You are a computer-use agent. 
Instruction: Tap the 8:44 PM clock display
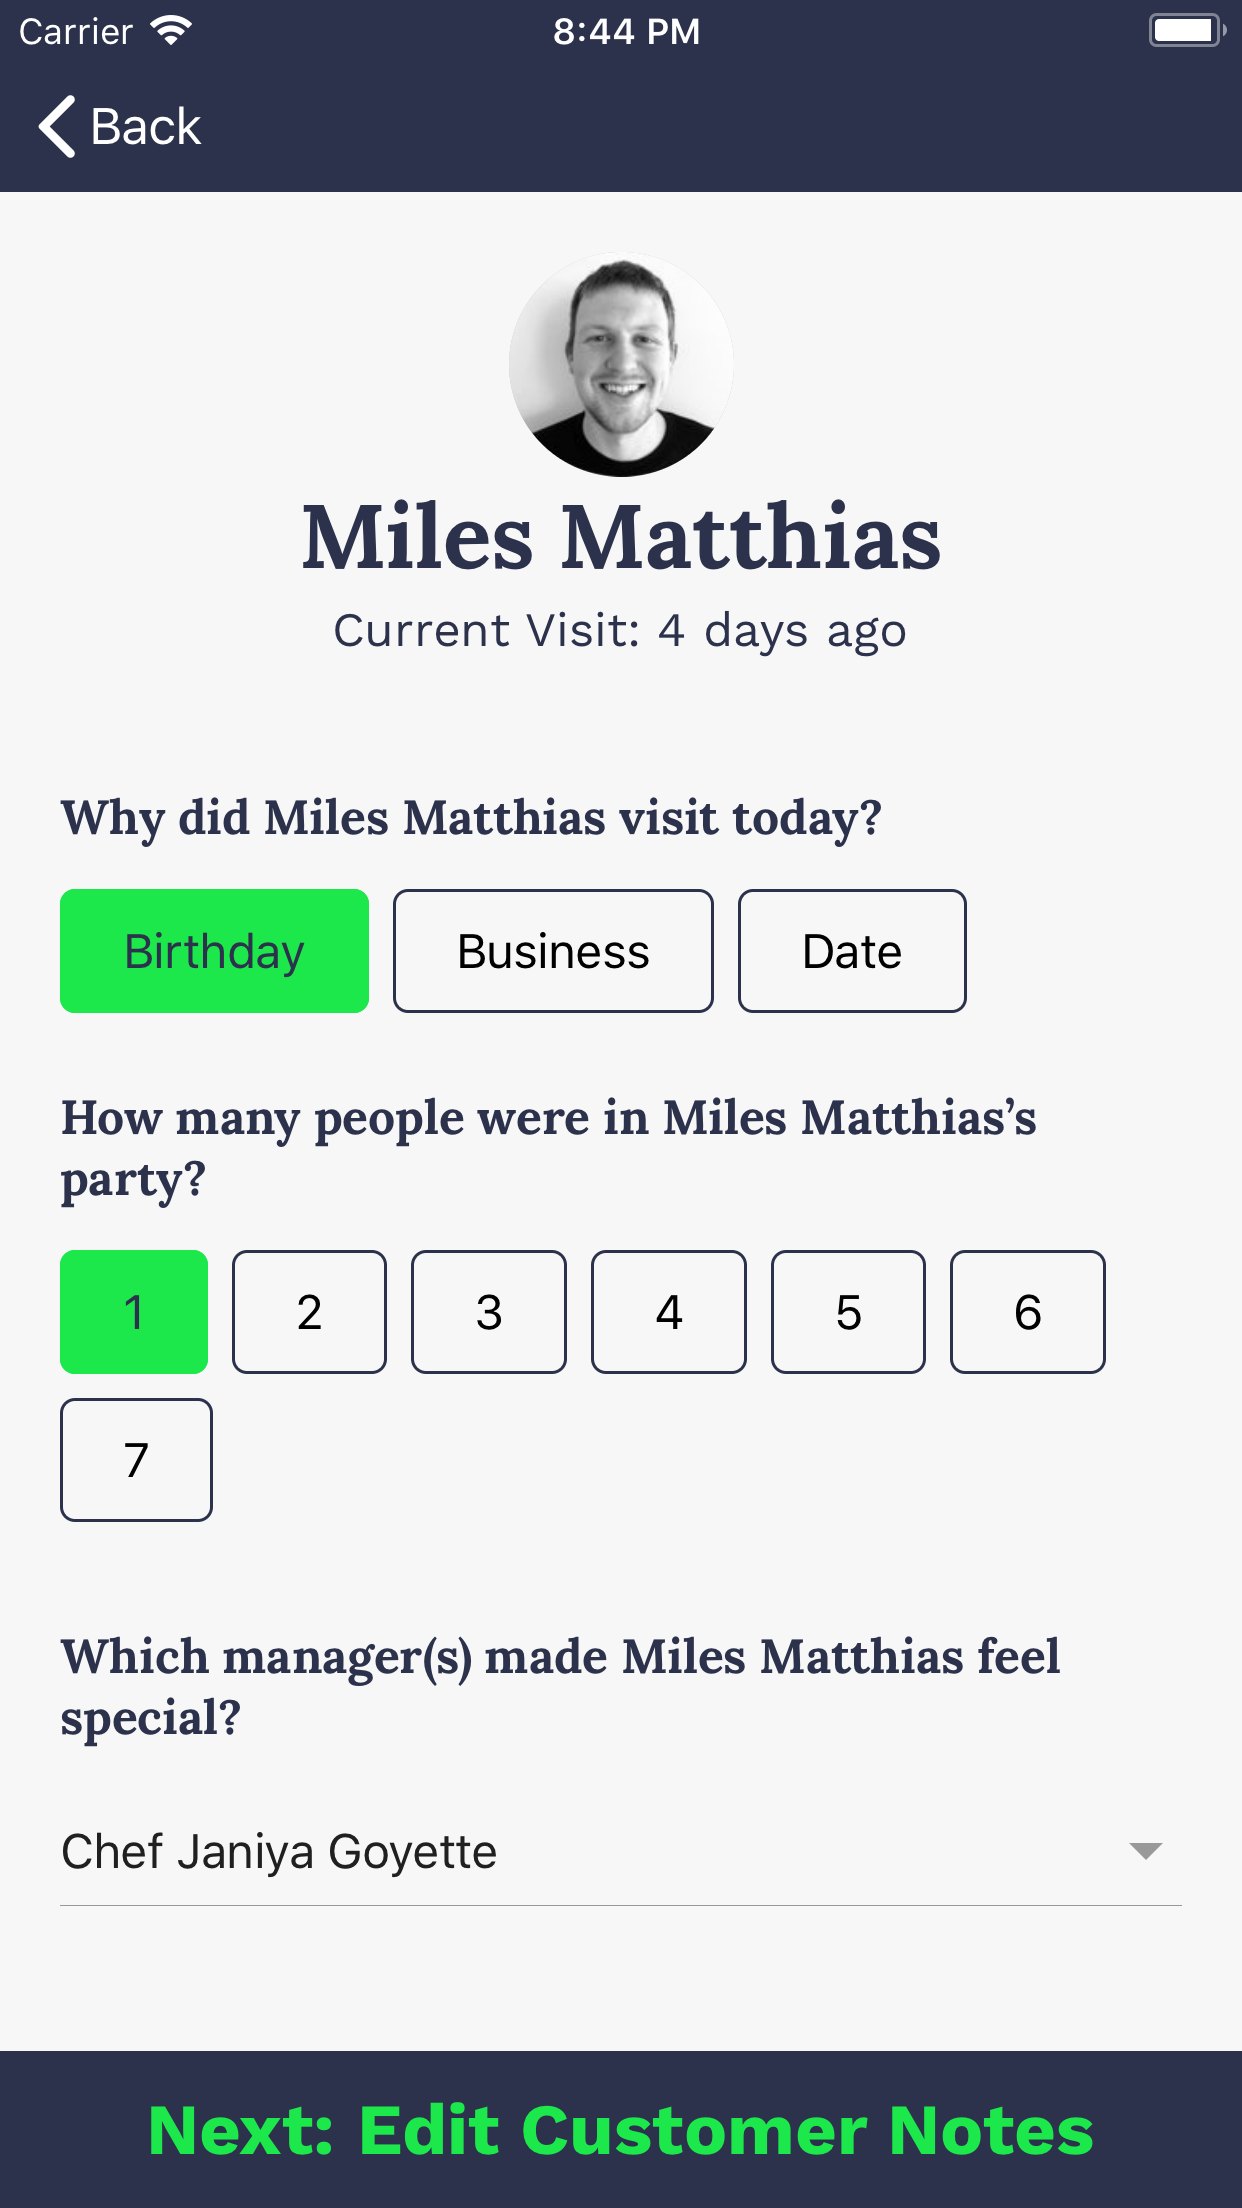coord(626,31)
